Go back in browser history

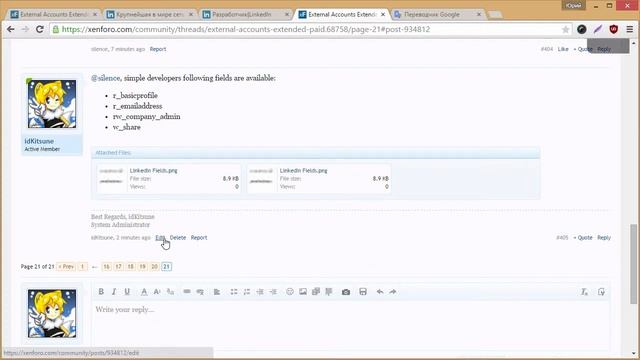[11, 29]
